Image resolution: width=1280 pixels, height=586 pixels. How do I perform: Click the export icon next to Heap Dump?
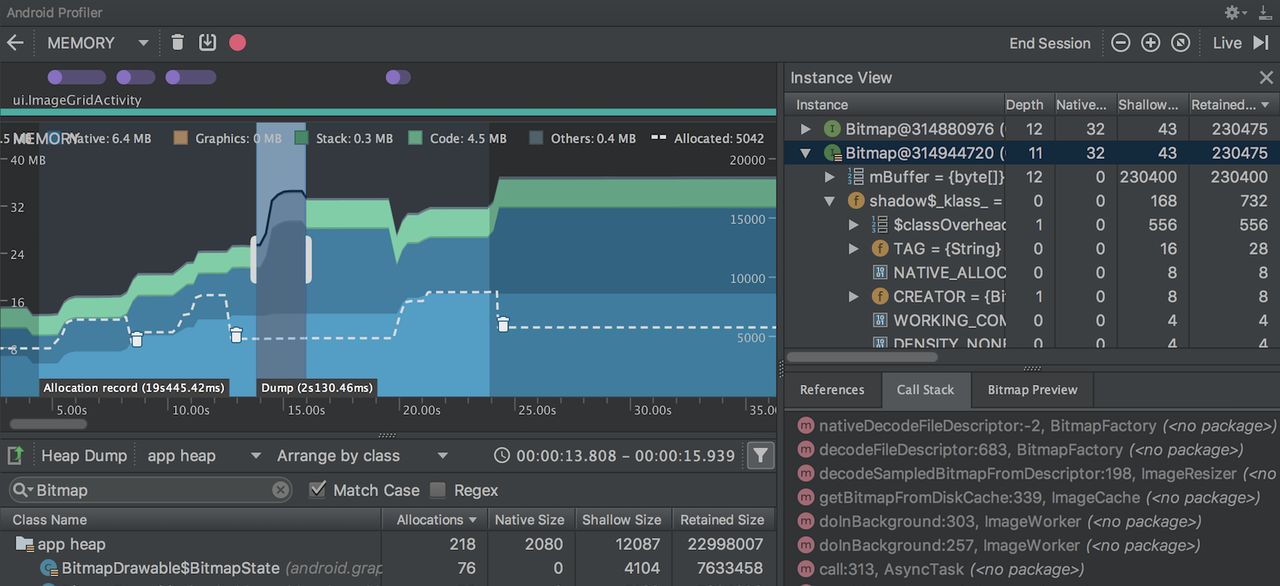14,455
